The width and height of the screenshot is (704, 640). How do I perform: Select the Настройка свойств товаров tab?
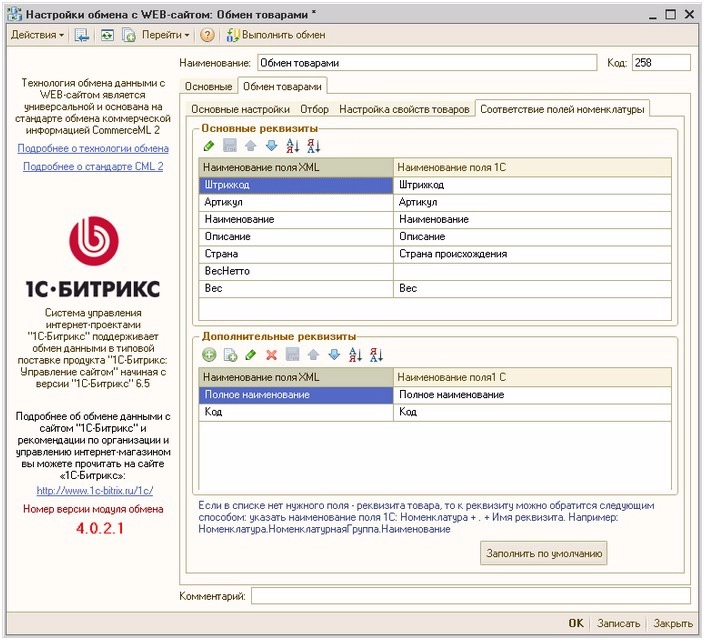coord(404,108)
